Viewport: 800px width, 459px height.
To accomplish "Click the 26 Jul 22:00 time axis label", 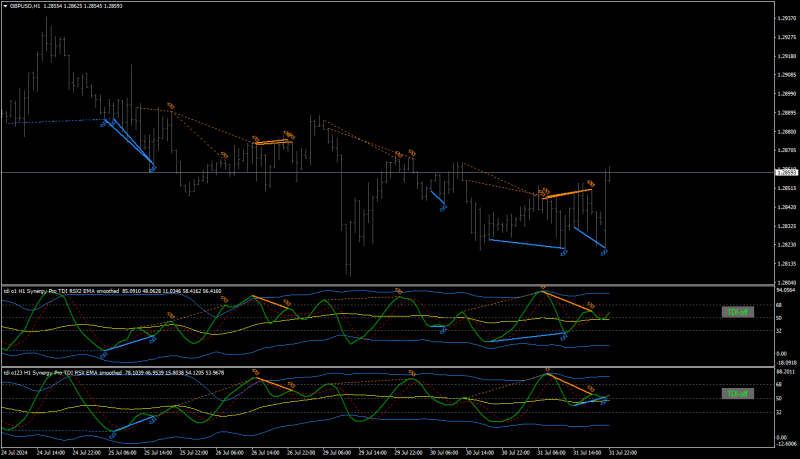I will tap(300, 452).
